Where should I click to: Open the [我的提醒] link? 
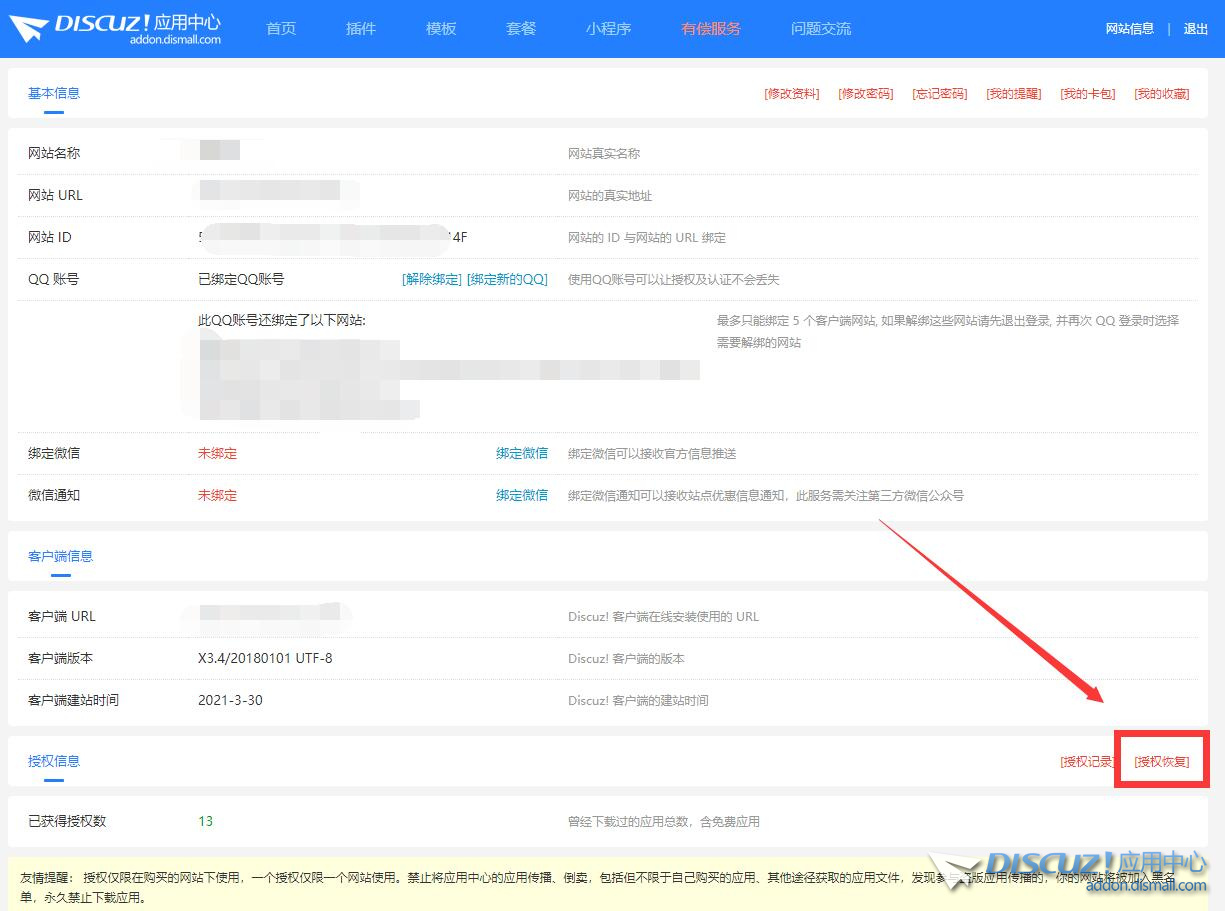(x=1014, y=94)
